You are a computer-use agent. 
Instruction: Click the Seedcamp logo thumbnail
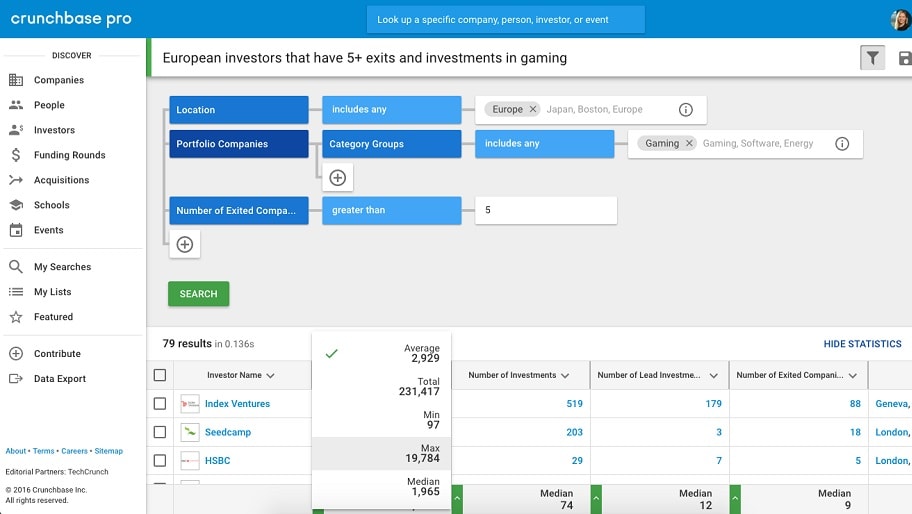point(190,432)
